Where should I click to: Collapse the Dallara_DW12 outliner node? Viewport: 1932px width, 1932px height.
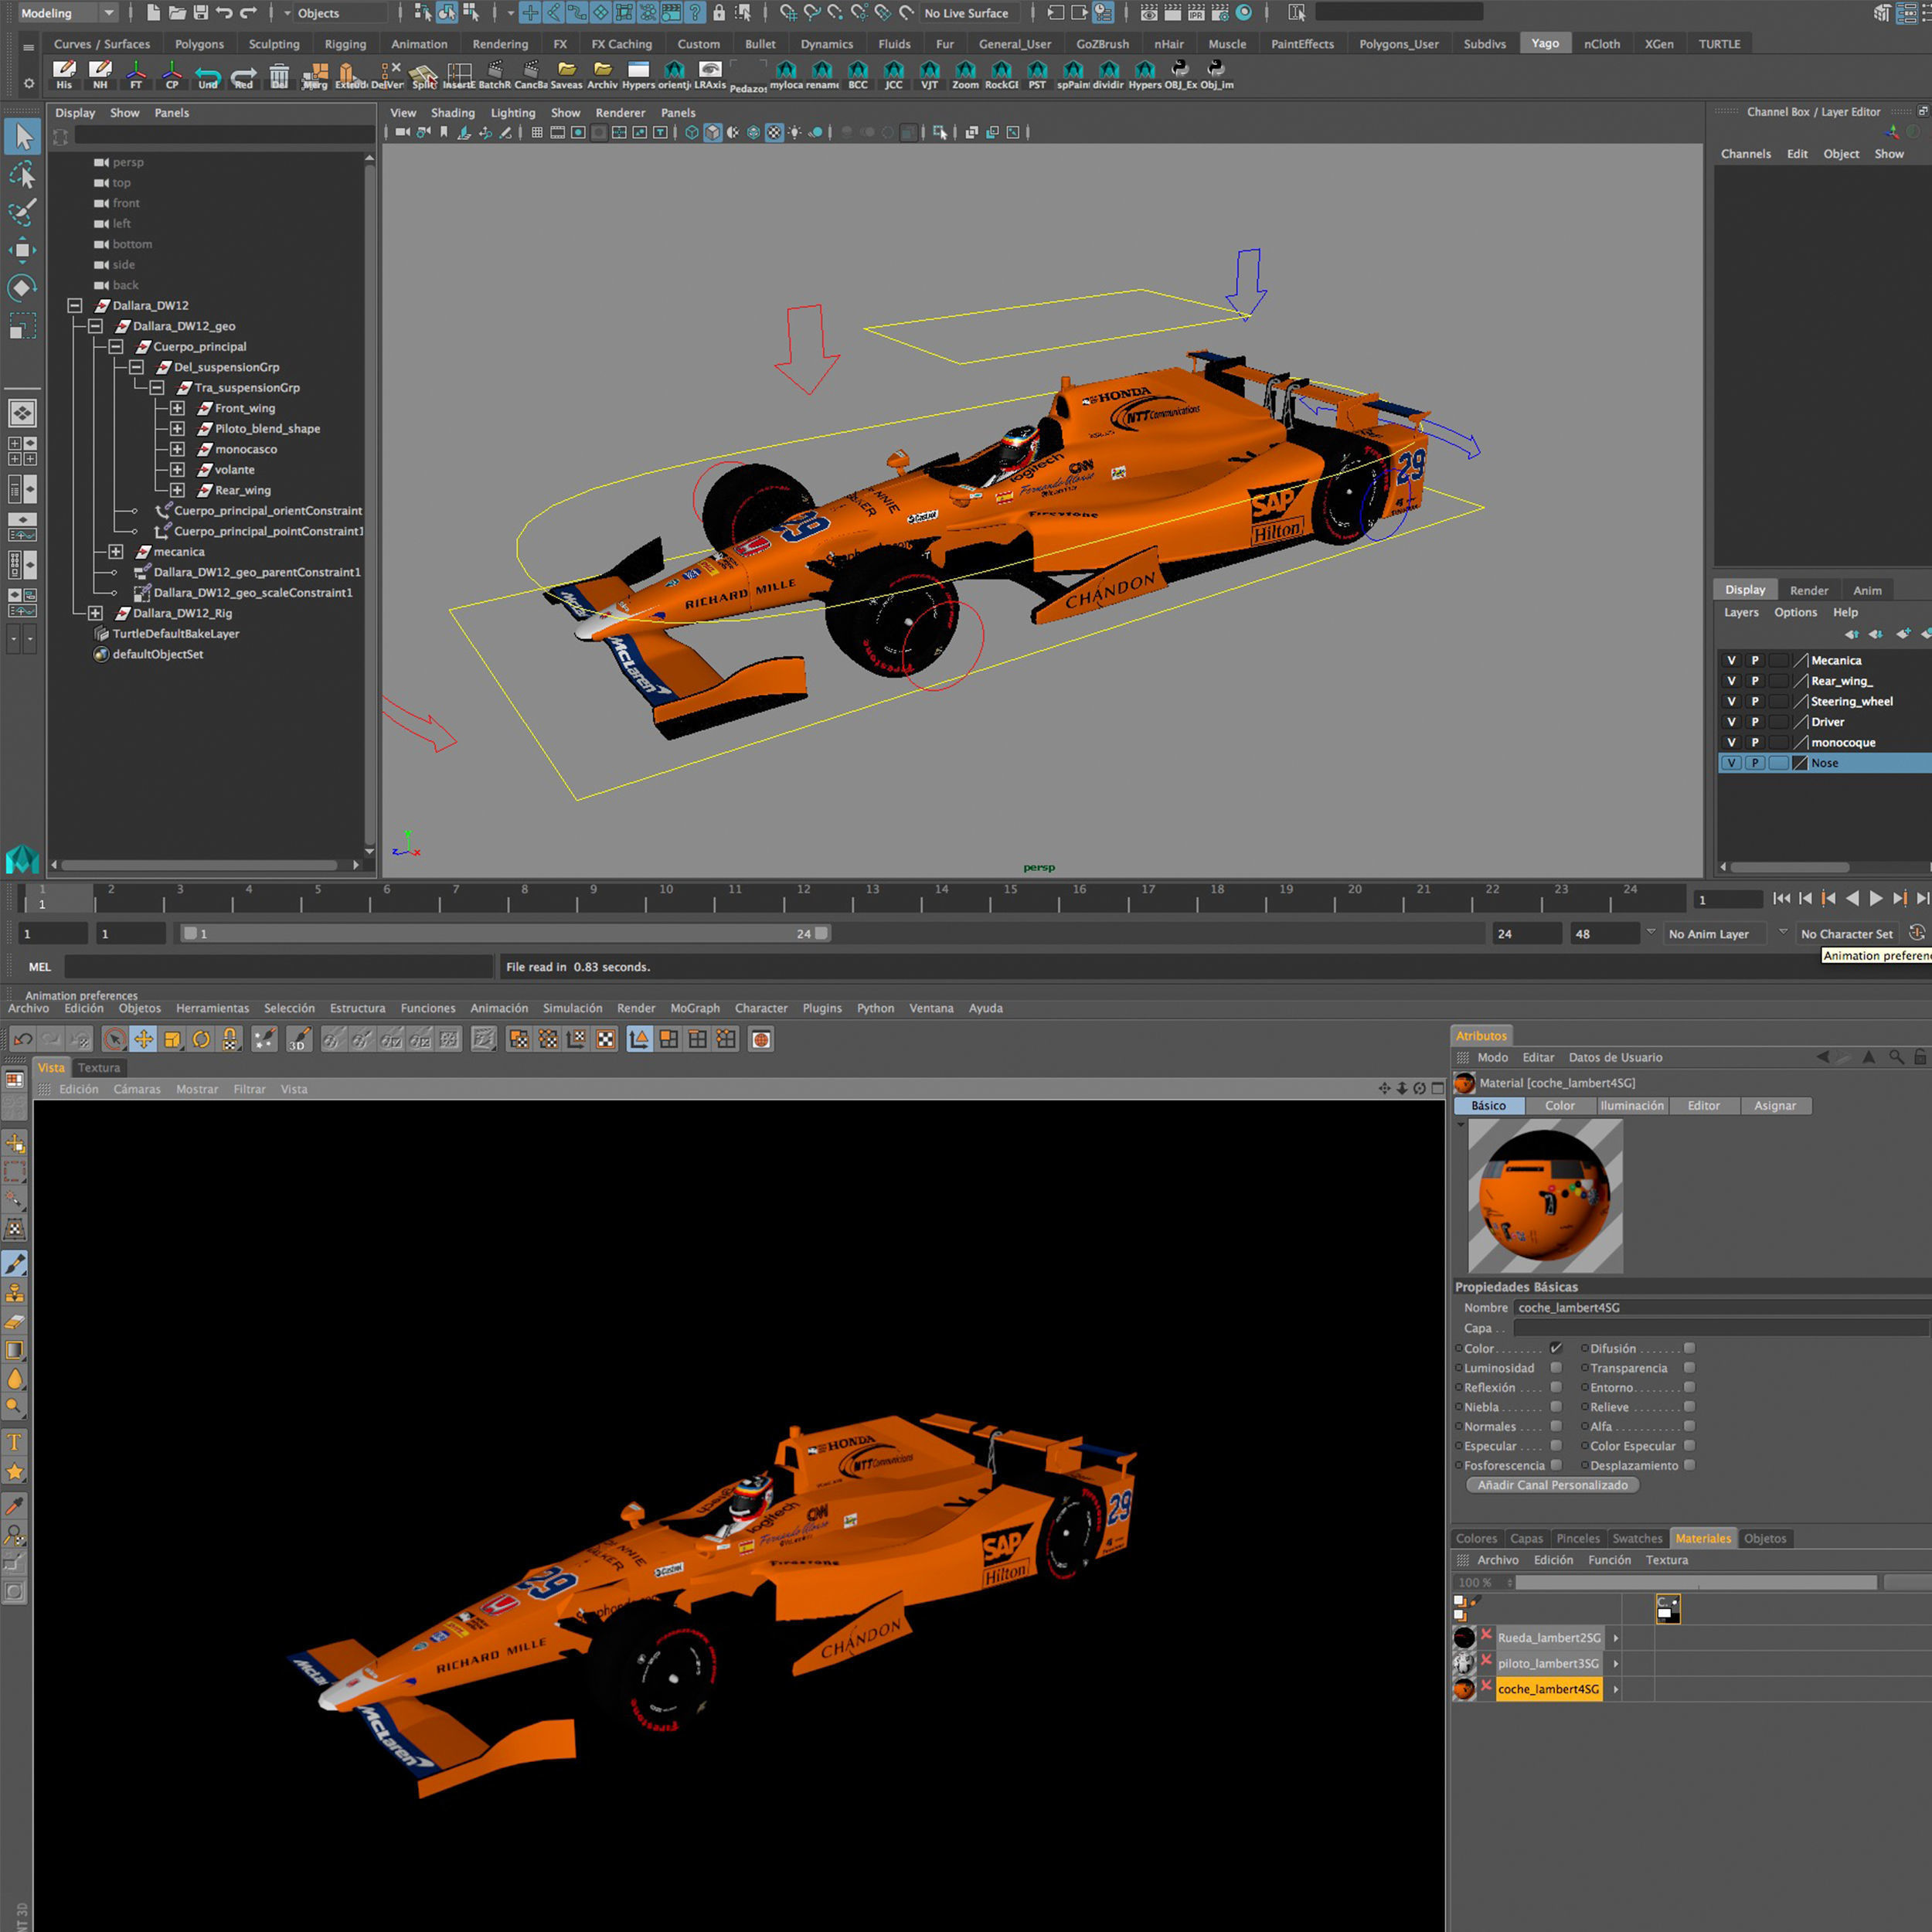coord(75,305)
